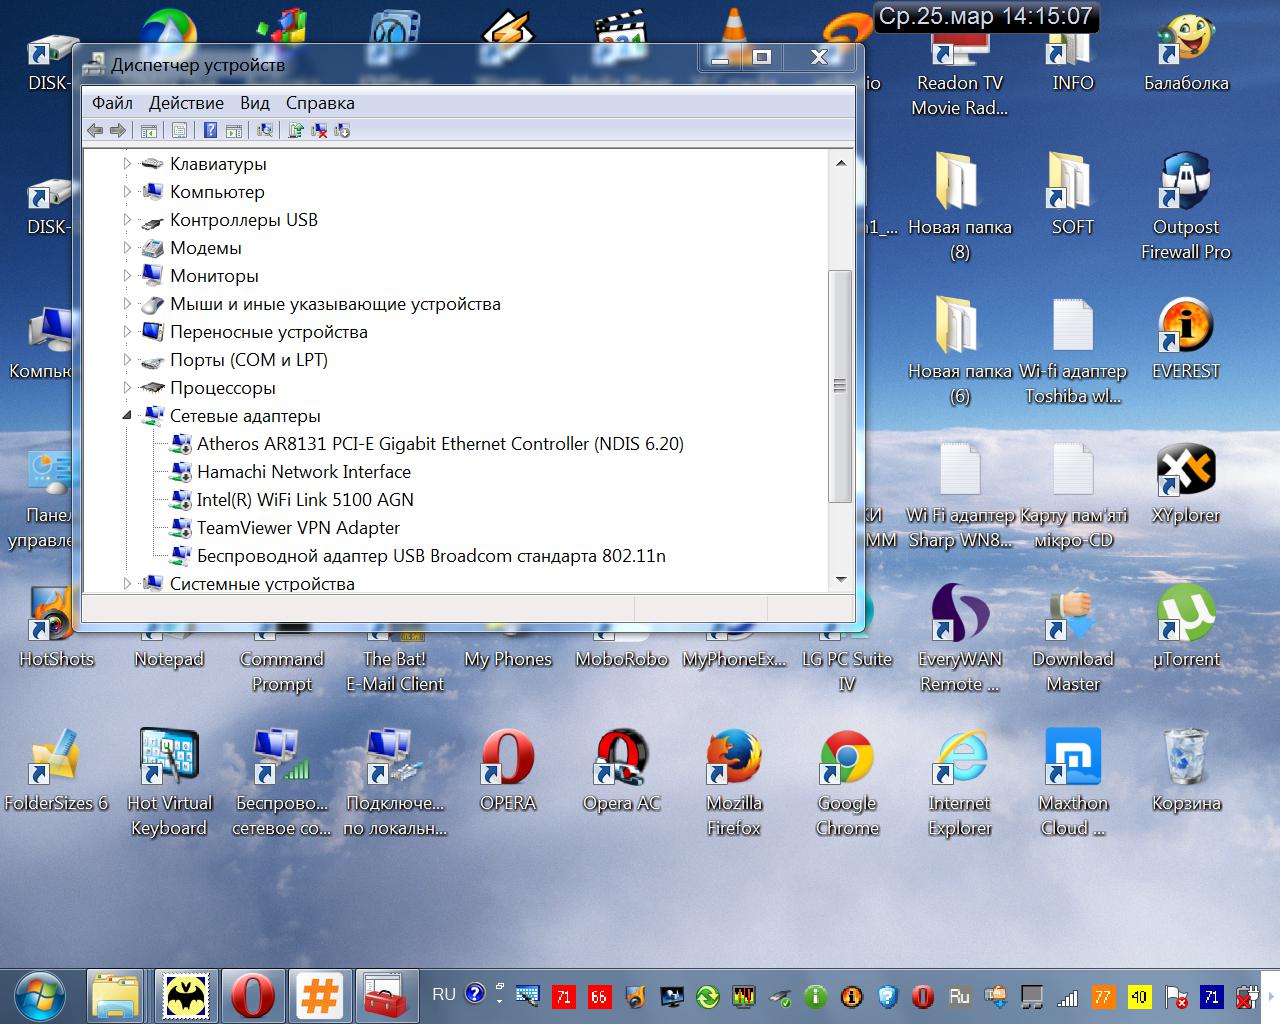Click the blue Help question mark icon
Image resolution: width=1280 pixels, height=1024 pixels.
click(x=210, y=130)
